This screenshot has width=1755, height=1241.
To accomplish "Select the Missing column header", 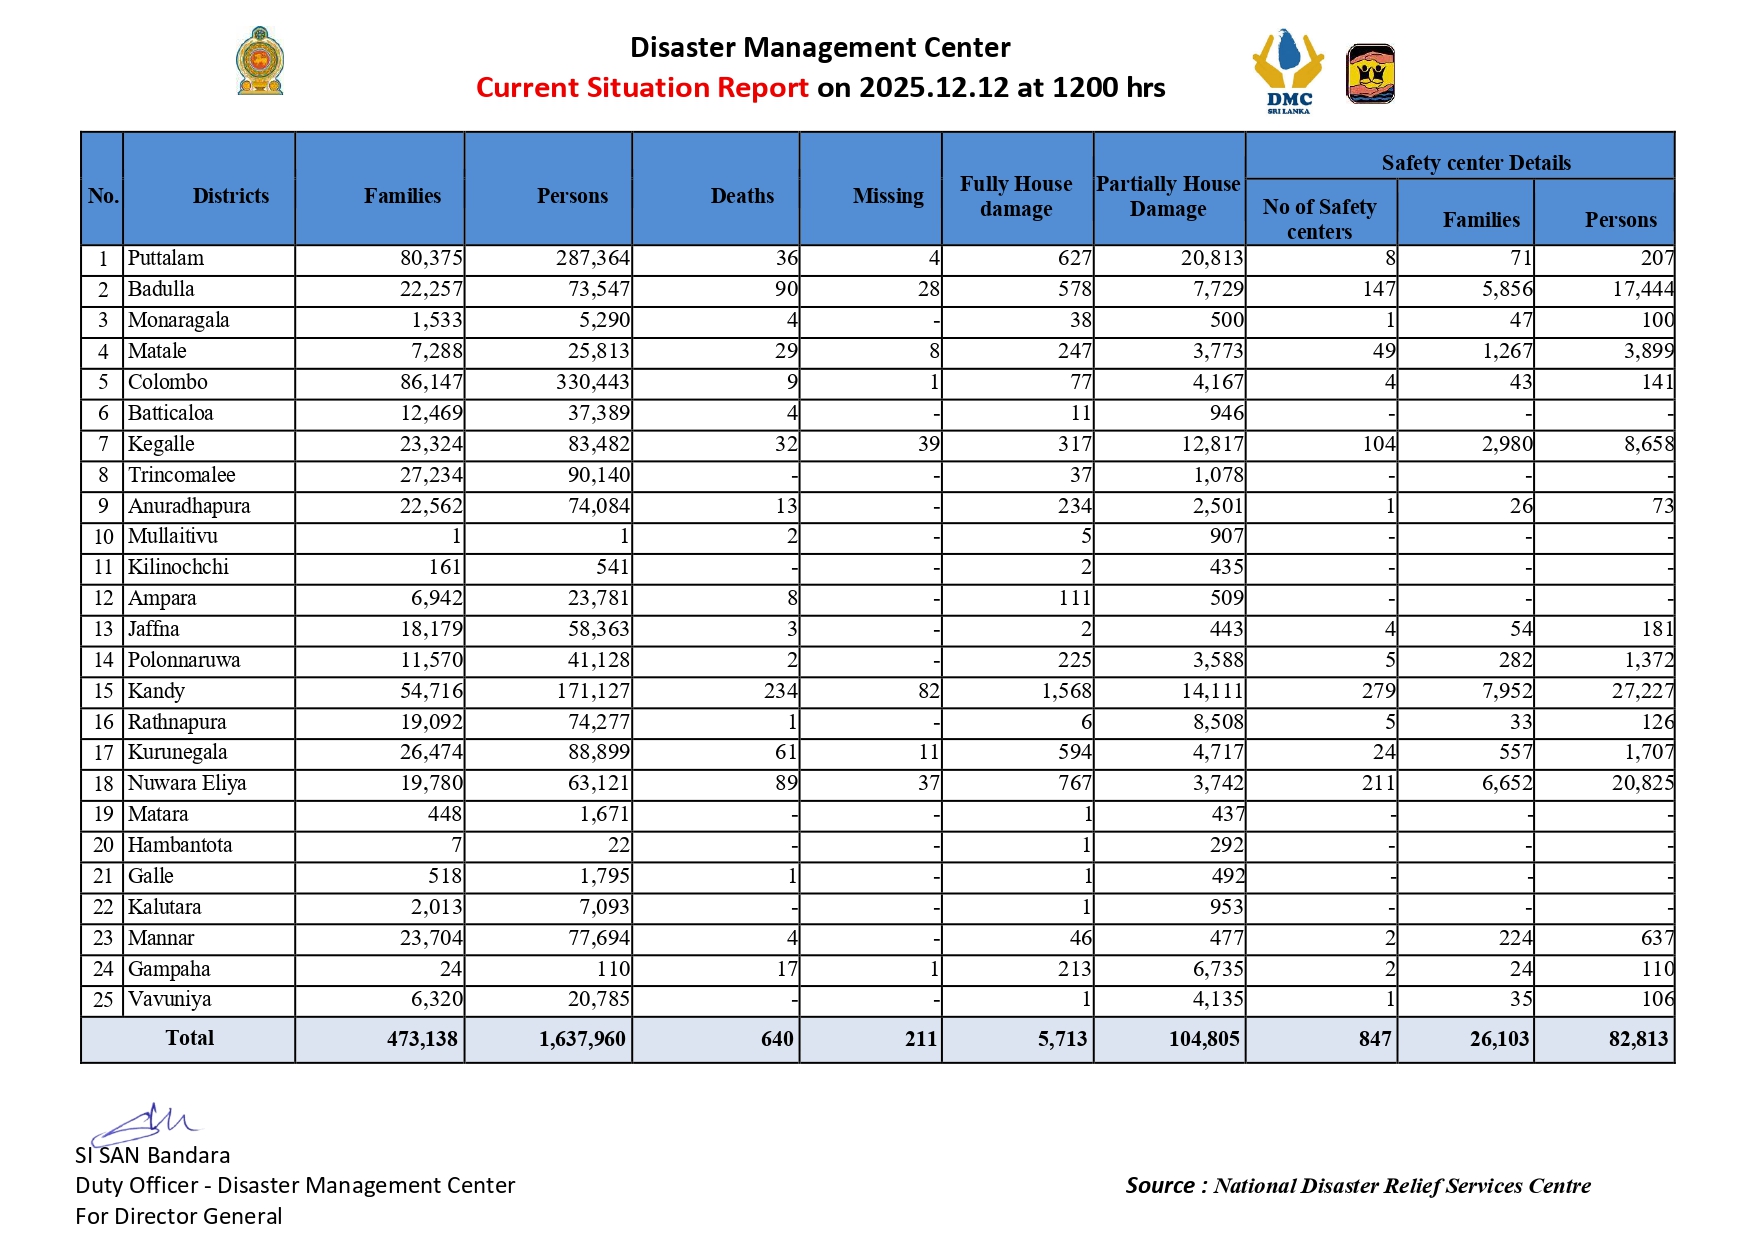I will [888, 196].
